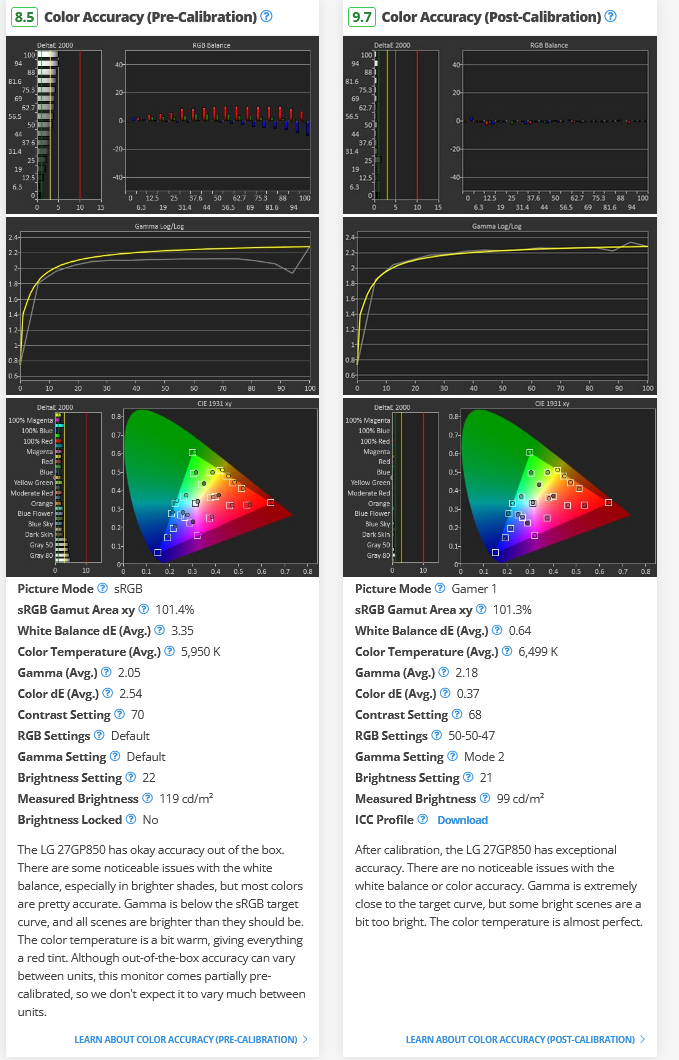This screenshot has height=1060, width=679.
Task: Open Learn About Color Accuracy (Pre-Calibration) link
Action: coord(191,1039)
